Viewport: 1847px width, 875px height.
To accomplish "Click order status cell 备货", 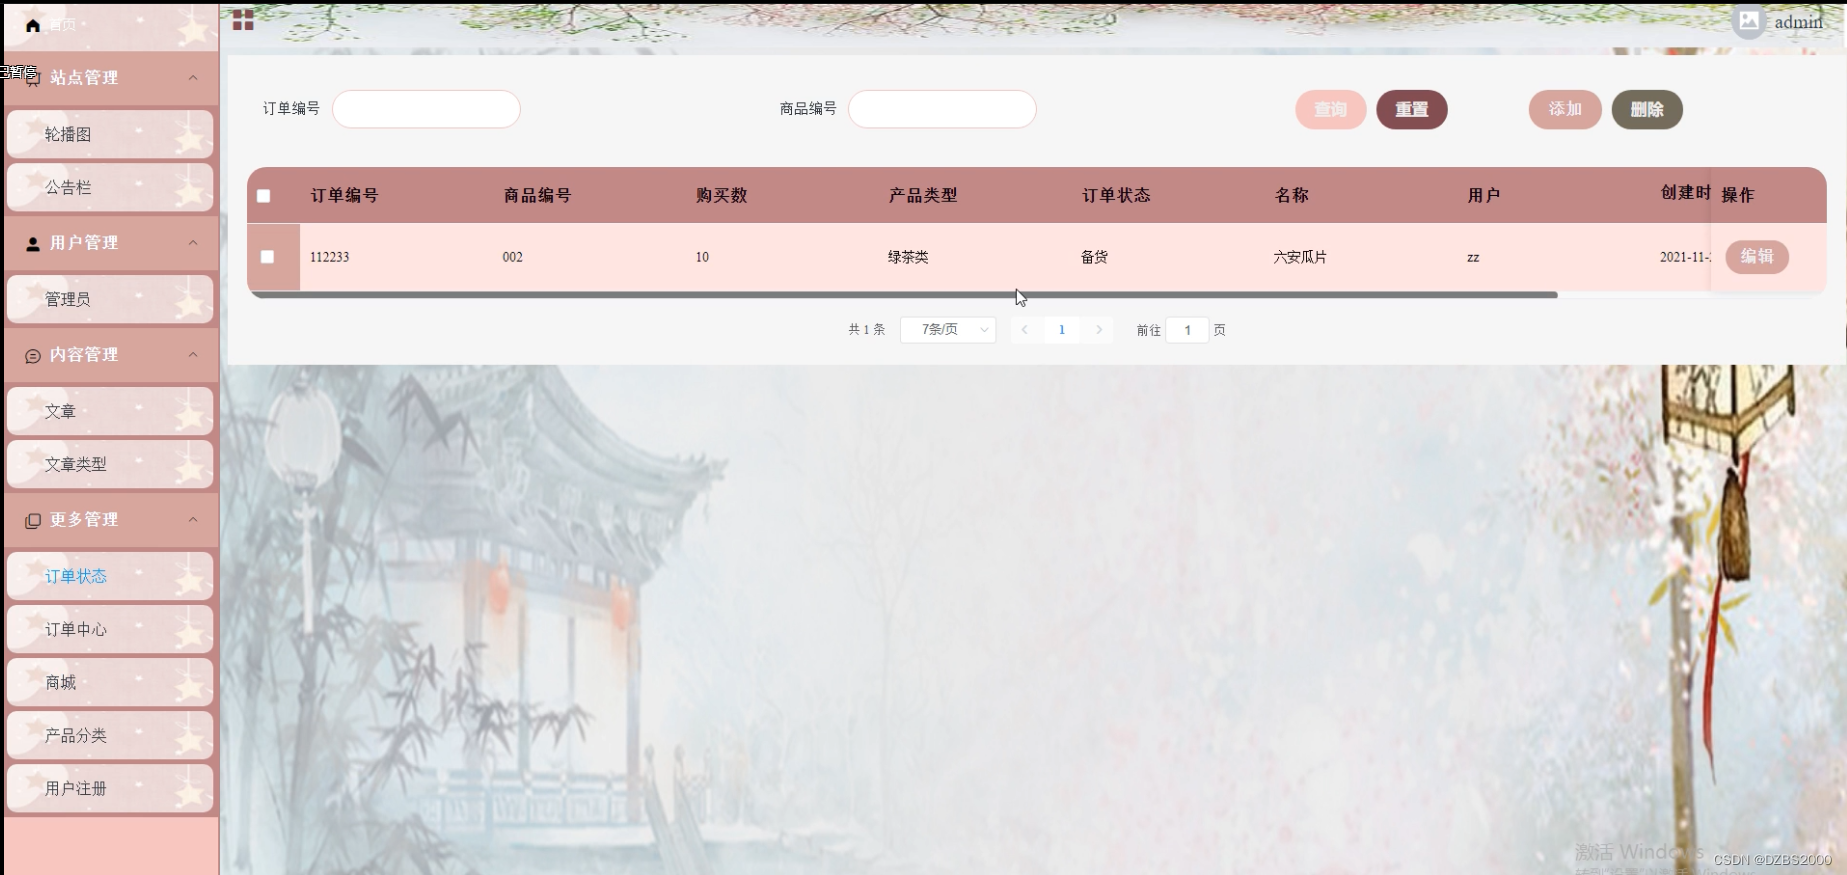I will [1094, 257].
